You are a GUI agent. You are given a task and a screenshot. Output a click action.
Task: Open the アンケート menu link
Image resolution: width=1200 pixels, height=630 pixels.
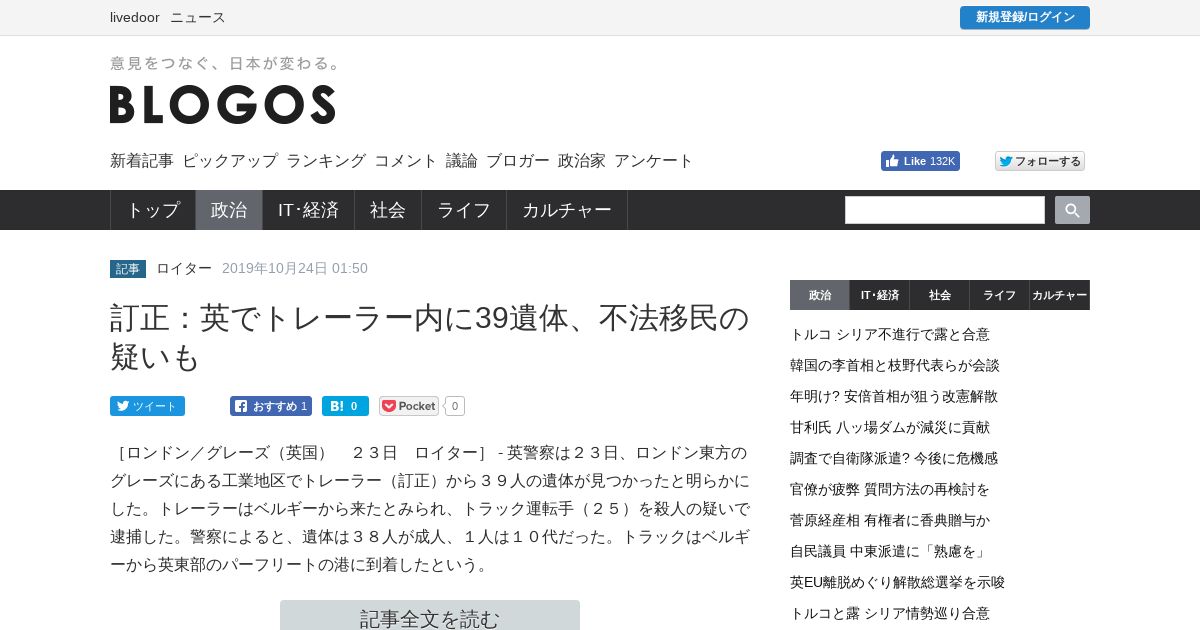point(654,160)
